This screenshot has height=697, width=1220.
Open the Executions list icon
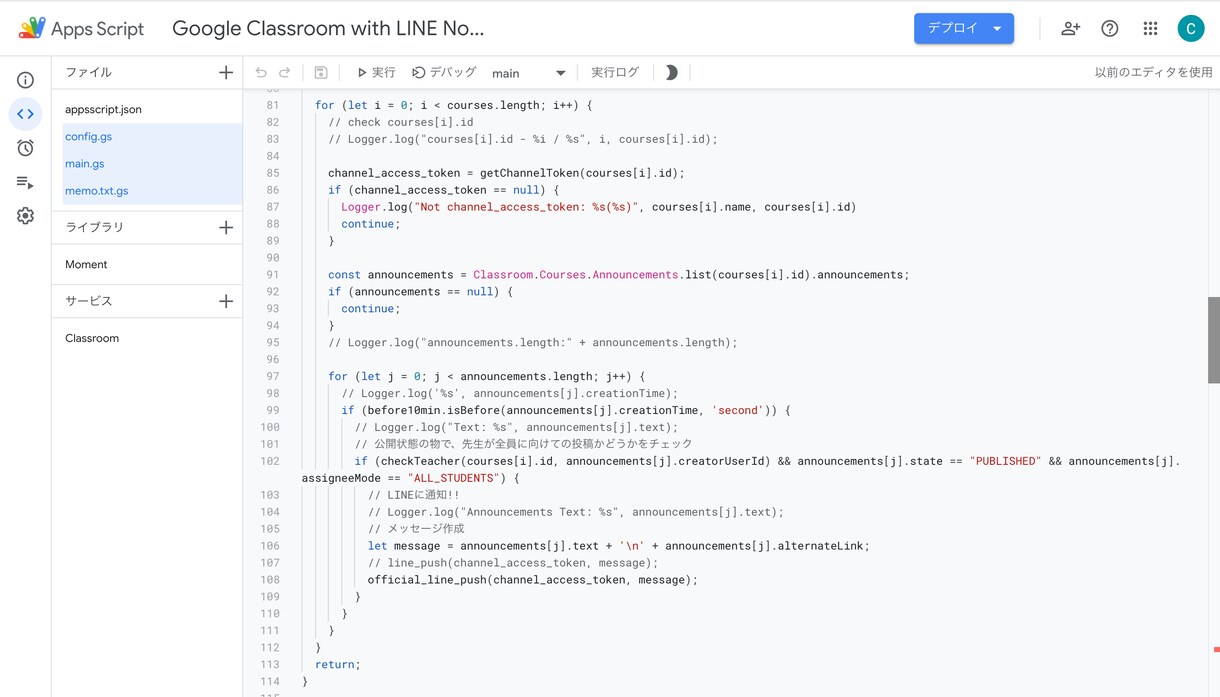click(26, 182)
